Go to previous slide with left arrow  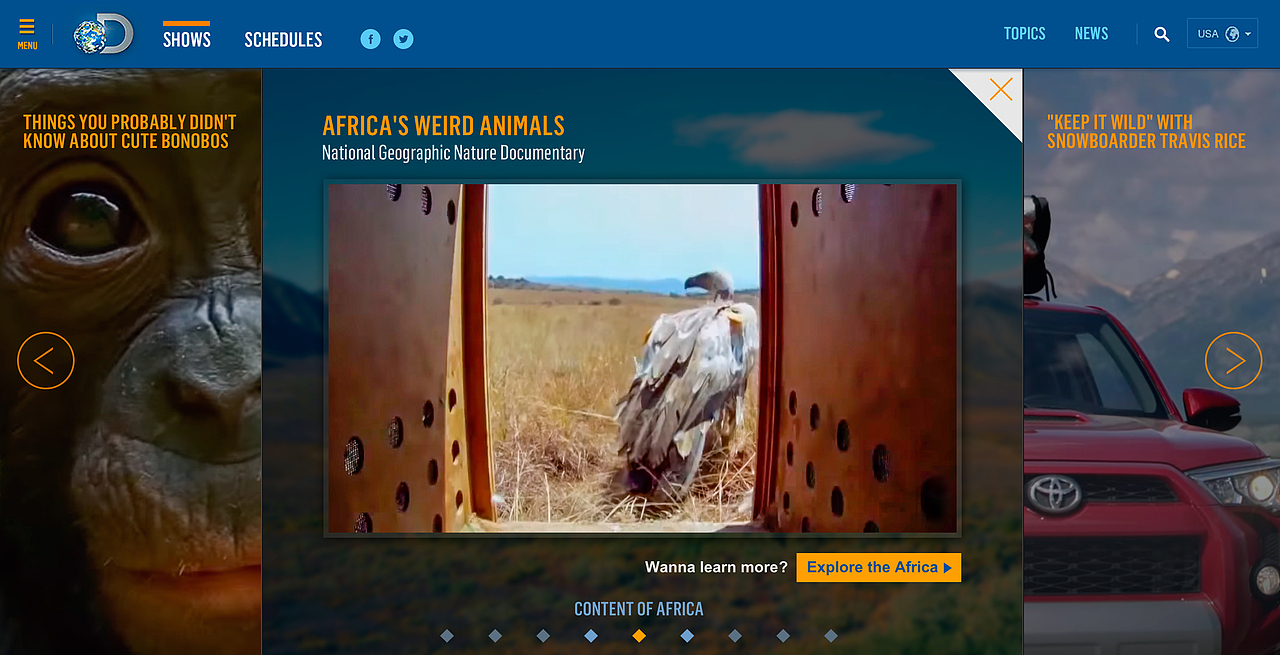click(x=46, y=360)
